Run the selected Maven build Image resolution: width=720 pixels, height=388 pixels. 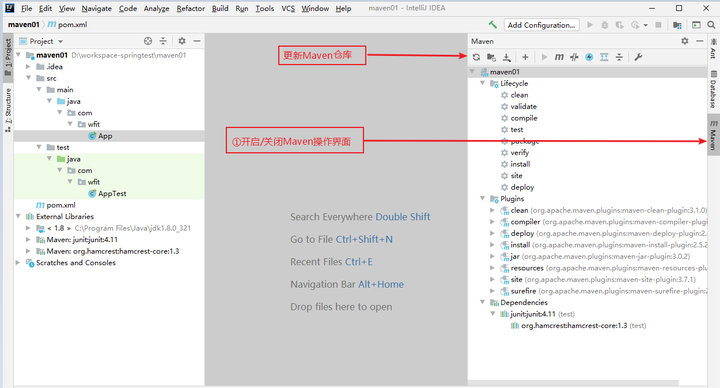pyautogui.click(x=544, y=57)
